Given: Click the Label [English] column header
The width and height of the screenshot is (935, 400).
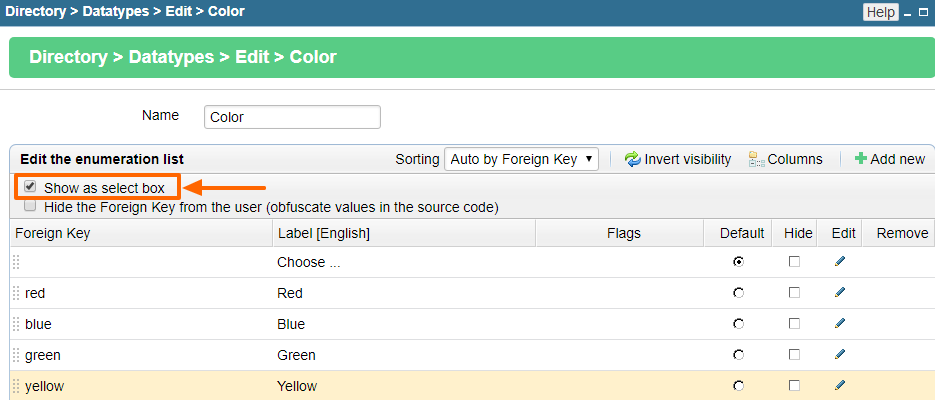Looking at the screenshot, I should 324,233.
